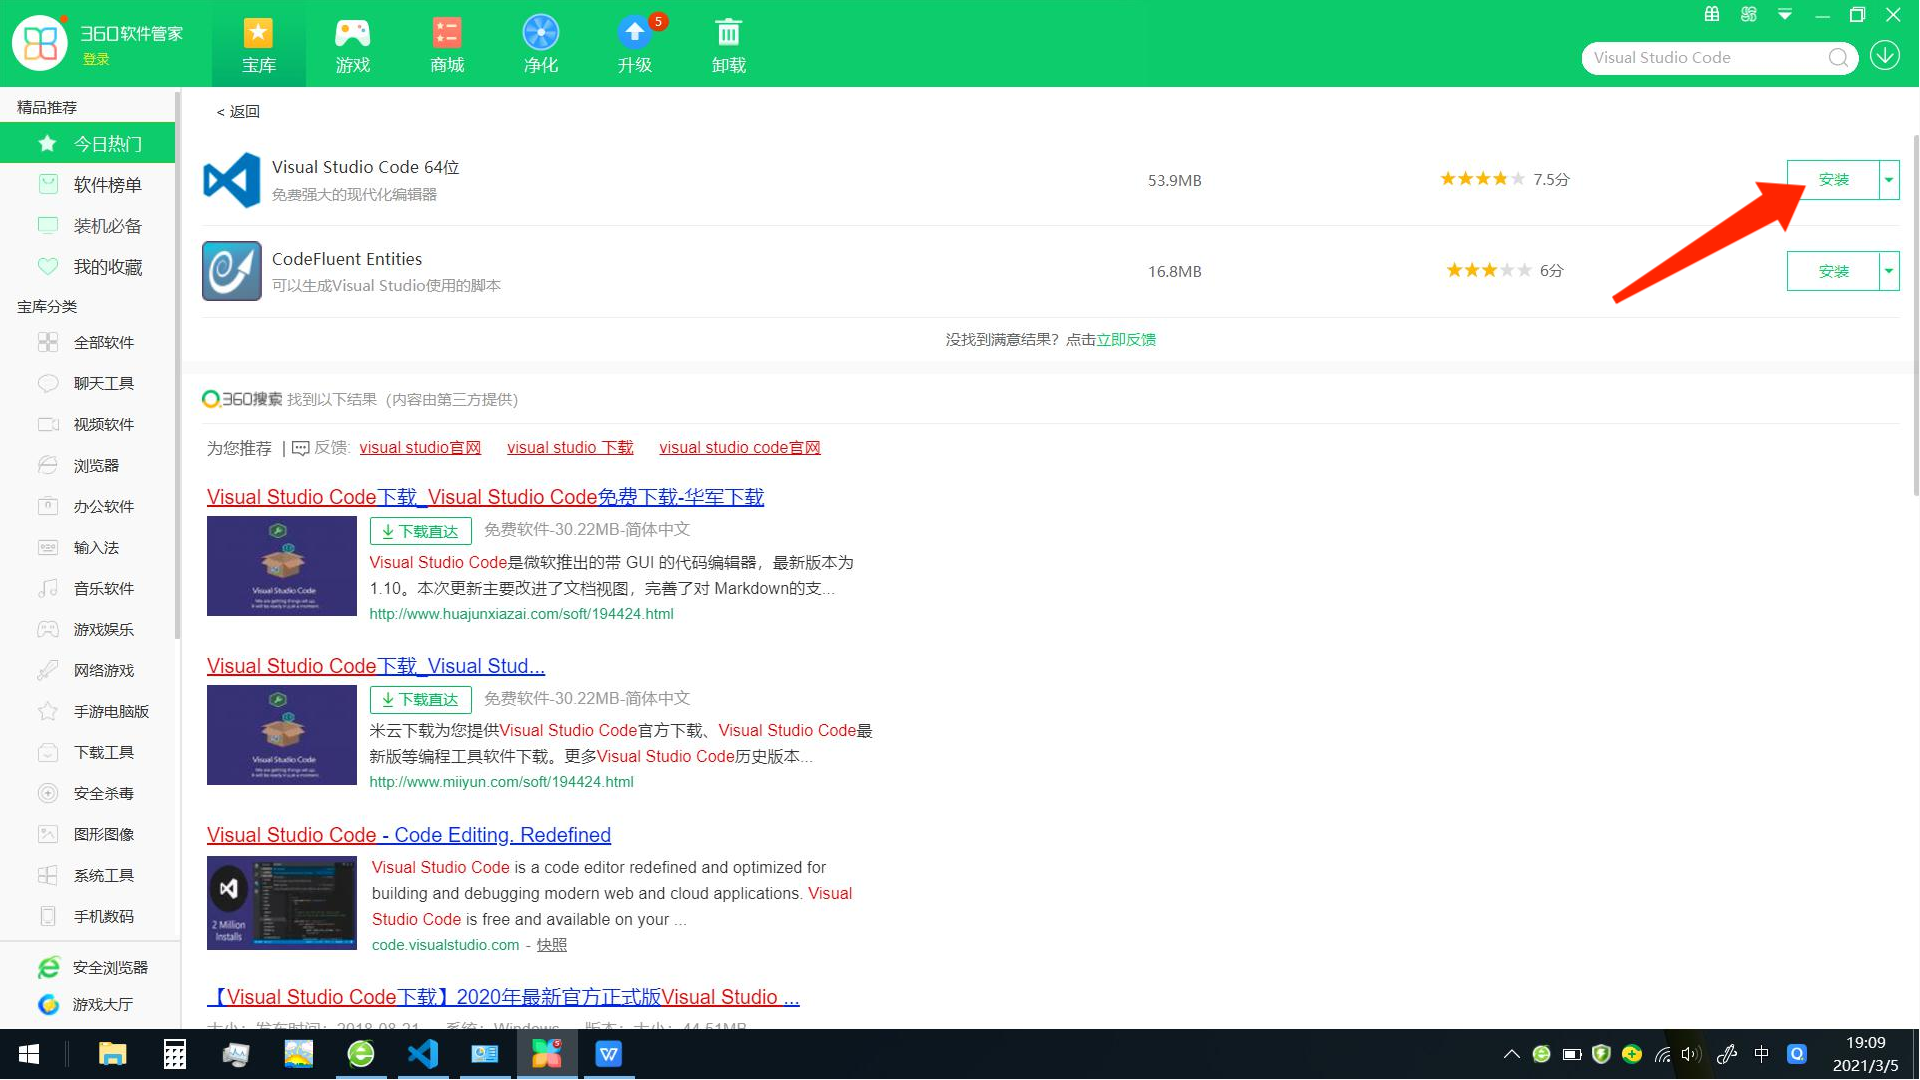The height and width of the screenshot is (1080, 1920).
Task: Click the 立即反馈 feedback link
Action: (x=1126, y=339)
